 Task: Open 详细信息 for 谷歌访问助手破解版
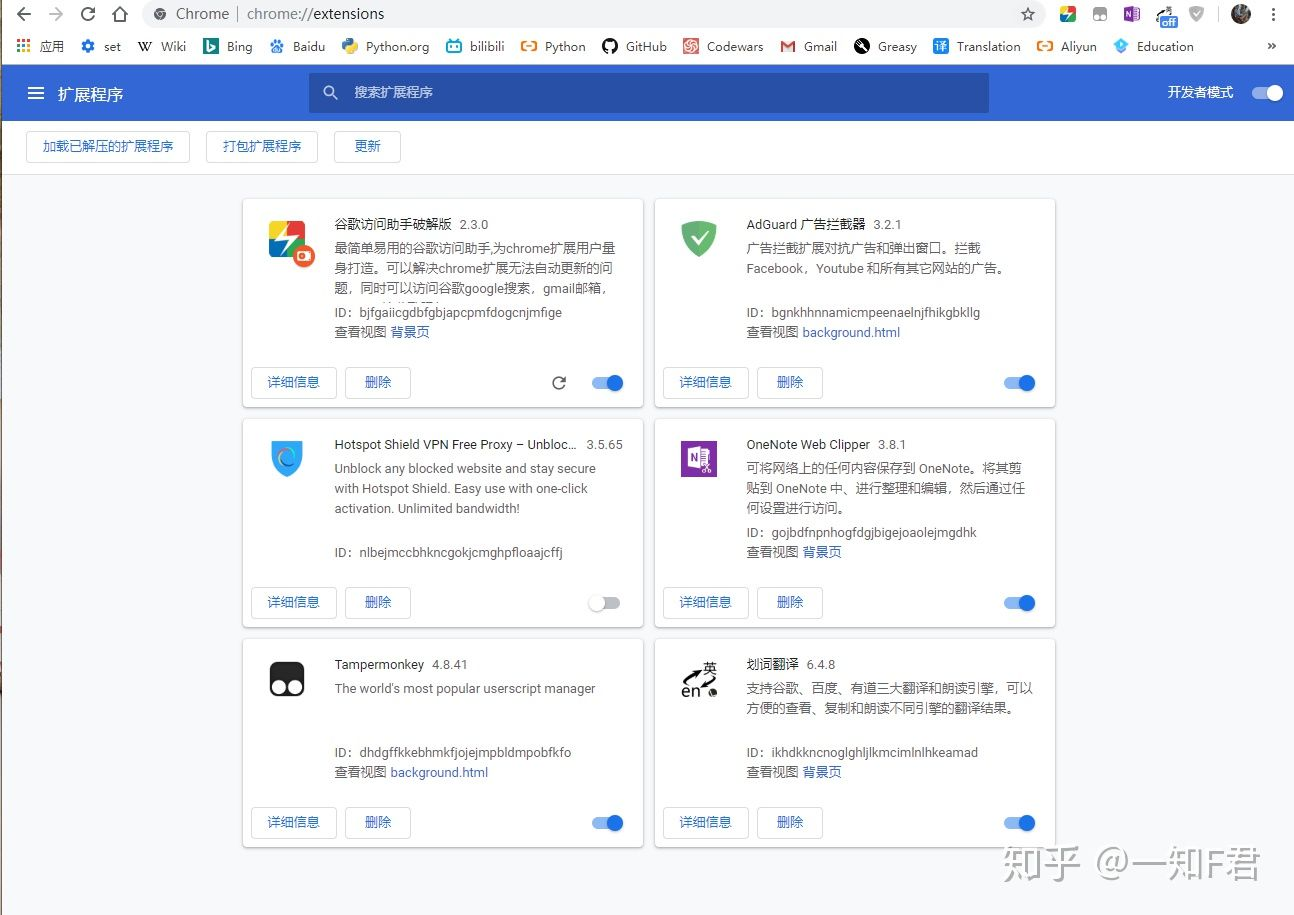294,382
